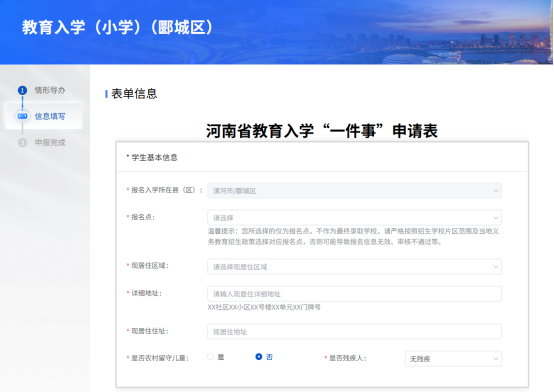
Task: Click the 信息填写 step indicator icon
Action: (x=22, y=116)
